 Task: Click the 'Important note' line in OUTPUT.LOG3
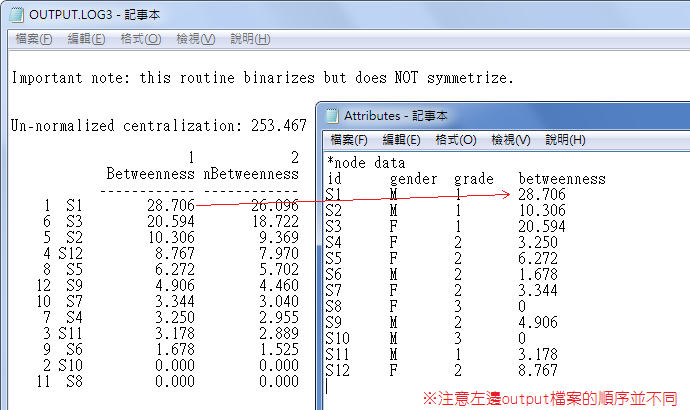click(x=262, y=78)
